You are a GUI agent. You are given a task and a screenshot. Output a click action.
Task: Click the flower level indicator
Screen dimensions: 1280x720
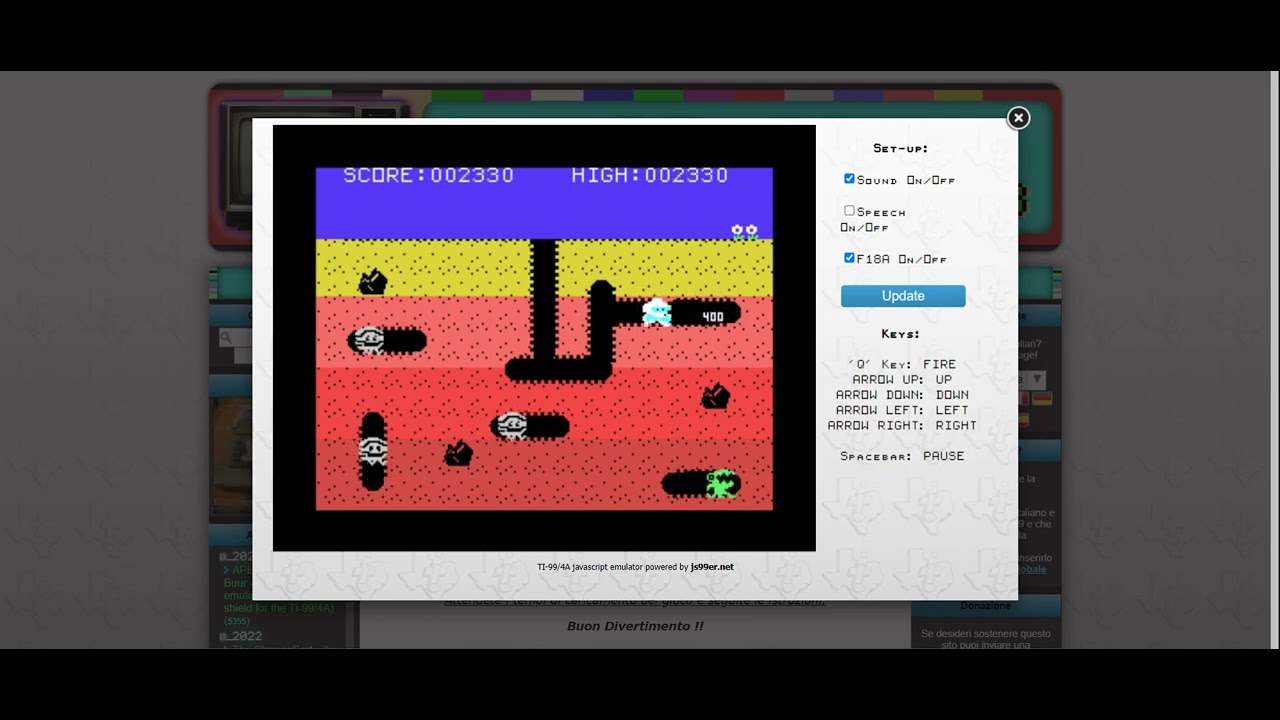coord(744,232)
